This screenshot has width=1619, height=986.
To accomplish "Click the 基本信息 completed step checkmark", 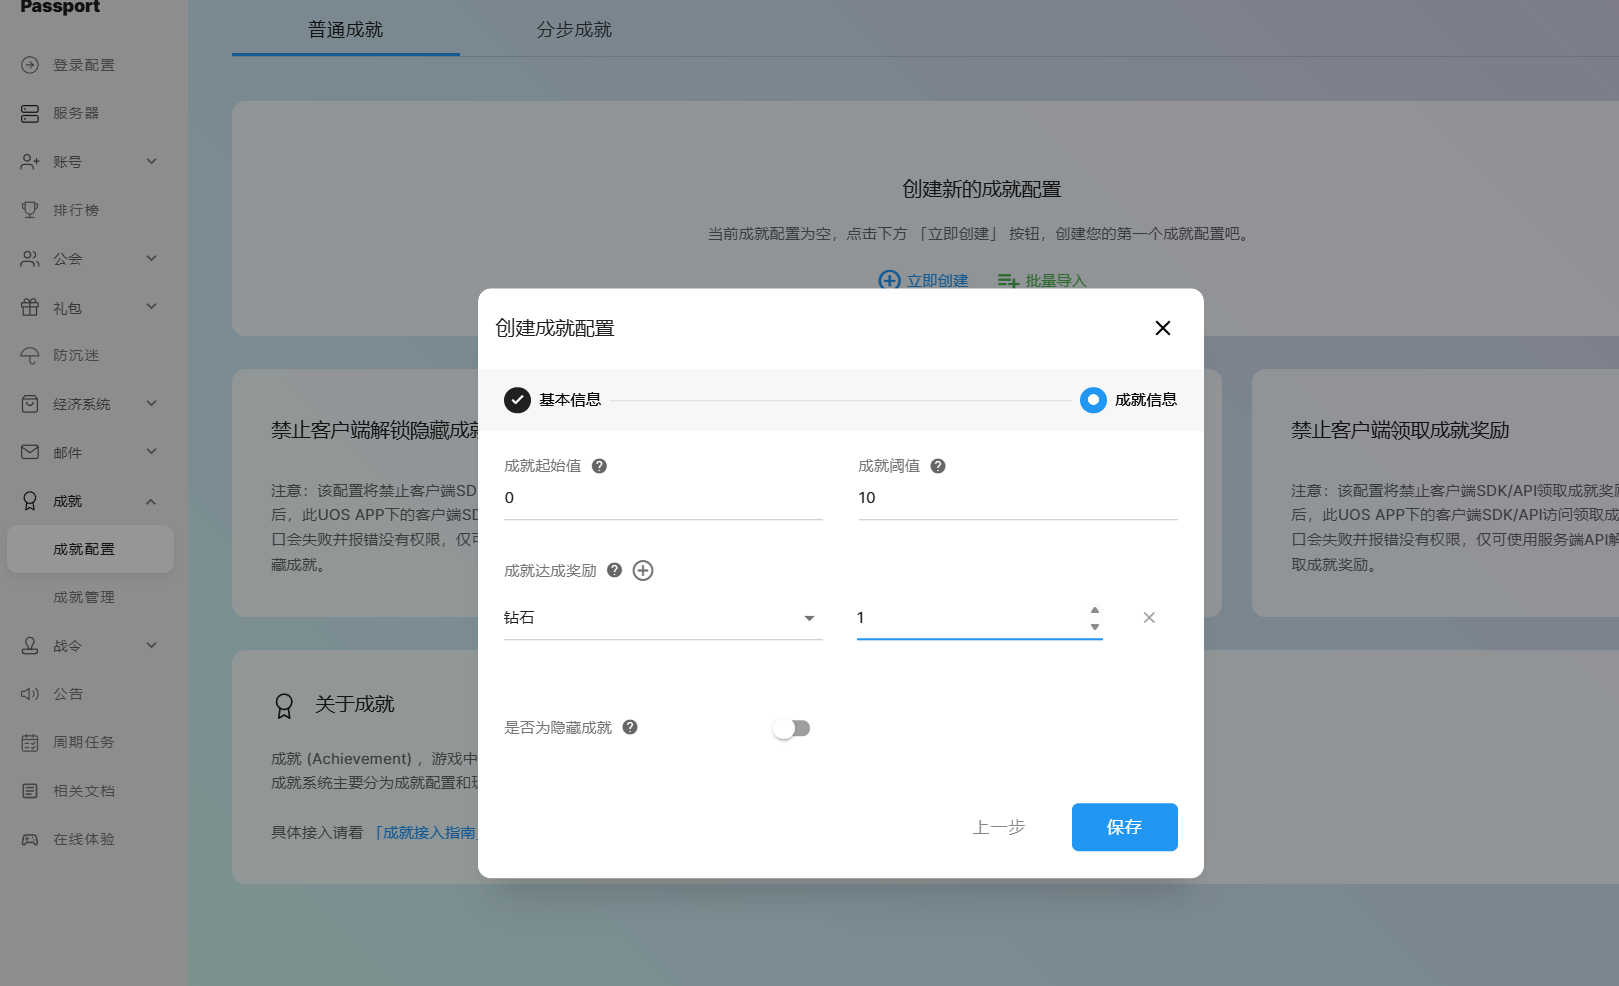I will (517, 400).
